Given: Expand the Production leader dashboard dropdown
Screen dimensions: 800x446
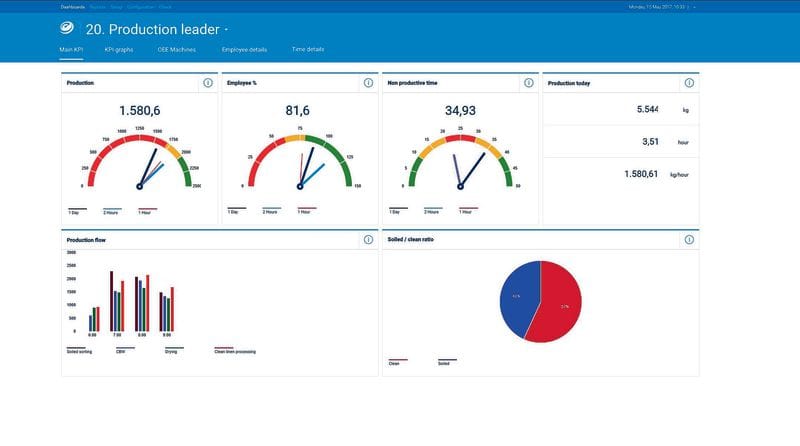Looking at the screenshot, I should click(x=226, y=30).
